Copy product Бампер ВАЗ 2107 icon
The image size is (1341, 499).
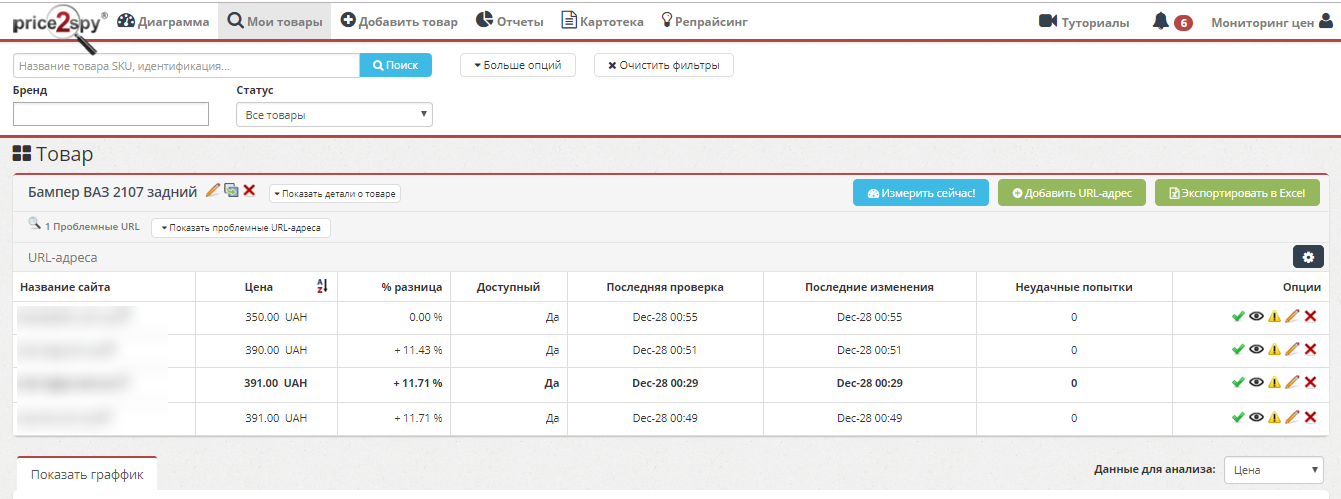click(x=231, y=190)
